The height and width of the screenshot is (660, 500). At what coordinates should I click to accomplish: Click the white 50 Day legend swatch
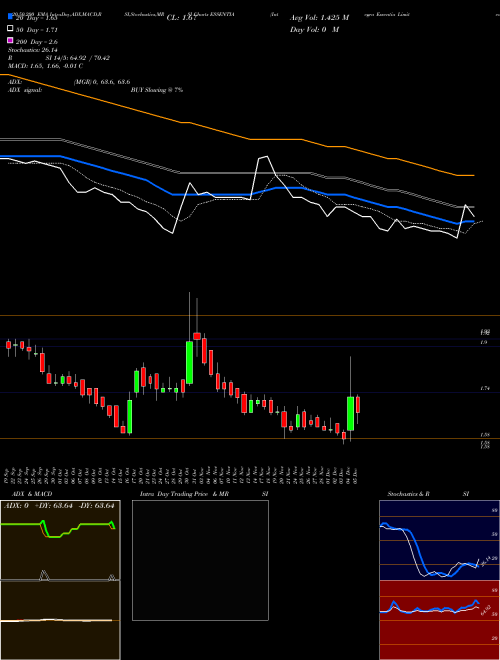[11, 29]
